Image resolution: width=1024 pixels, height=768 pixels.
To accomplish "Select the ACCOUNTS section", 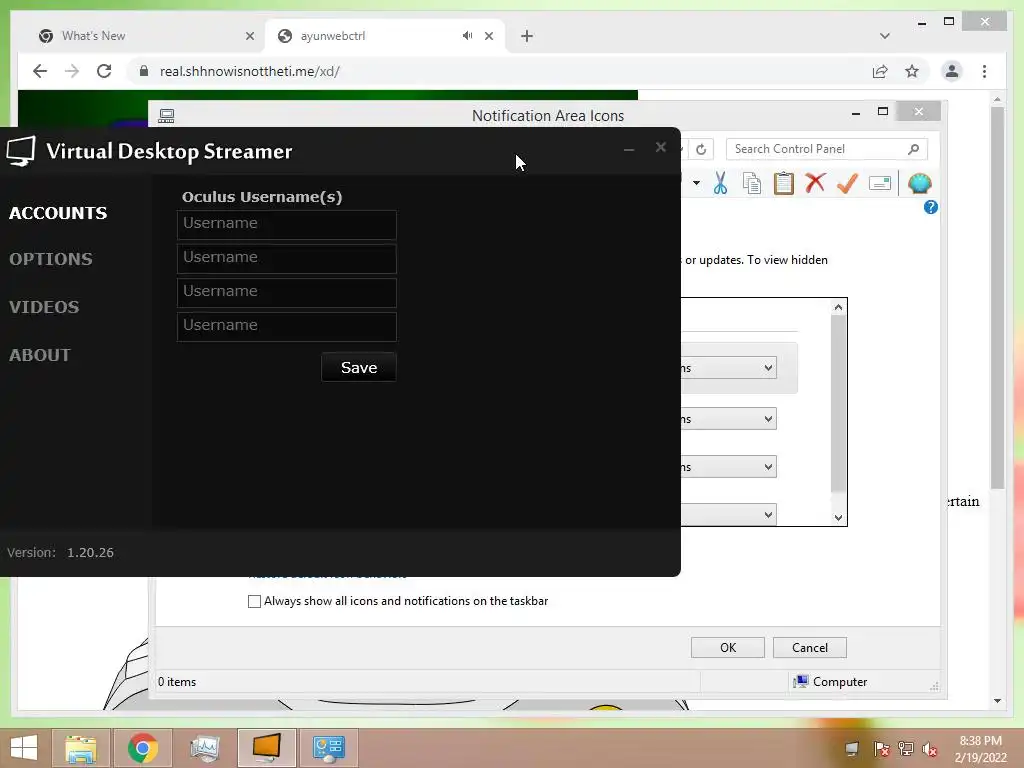I will pyautogui.click(x=58, y=213).
